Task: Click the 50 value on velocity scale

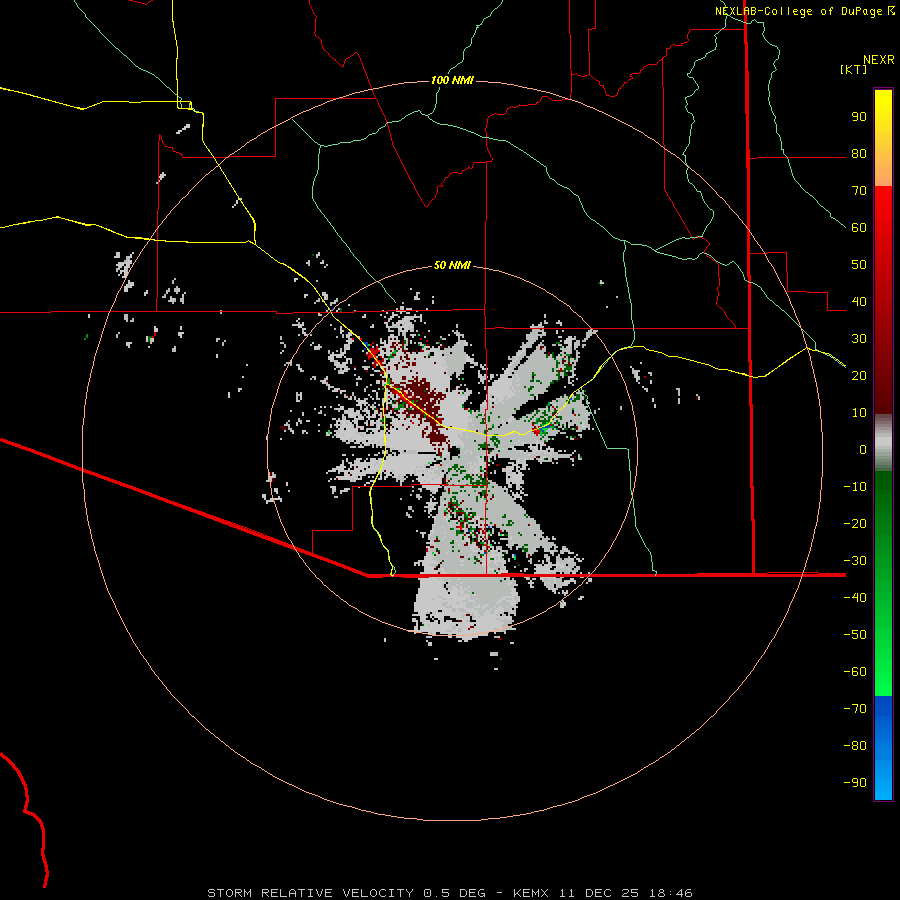Action: click(859, 265)
